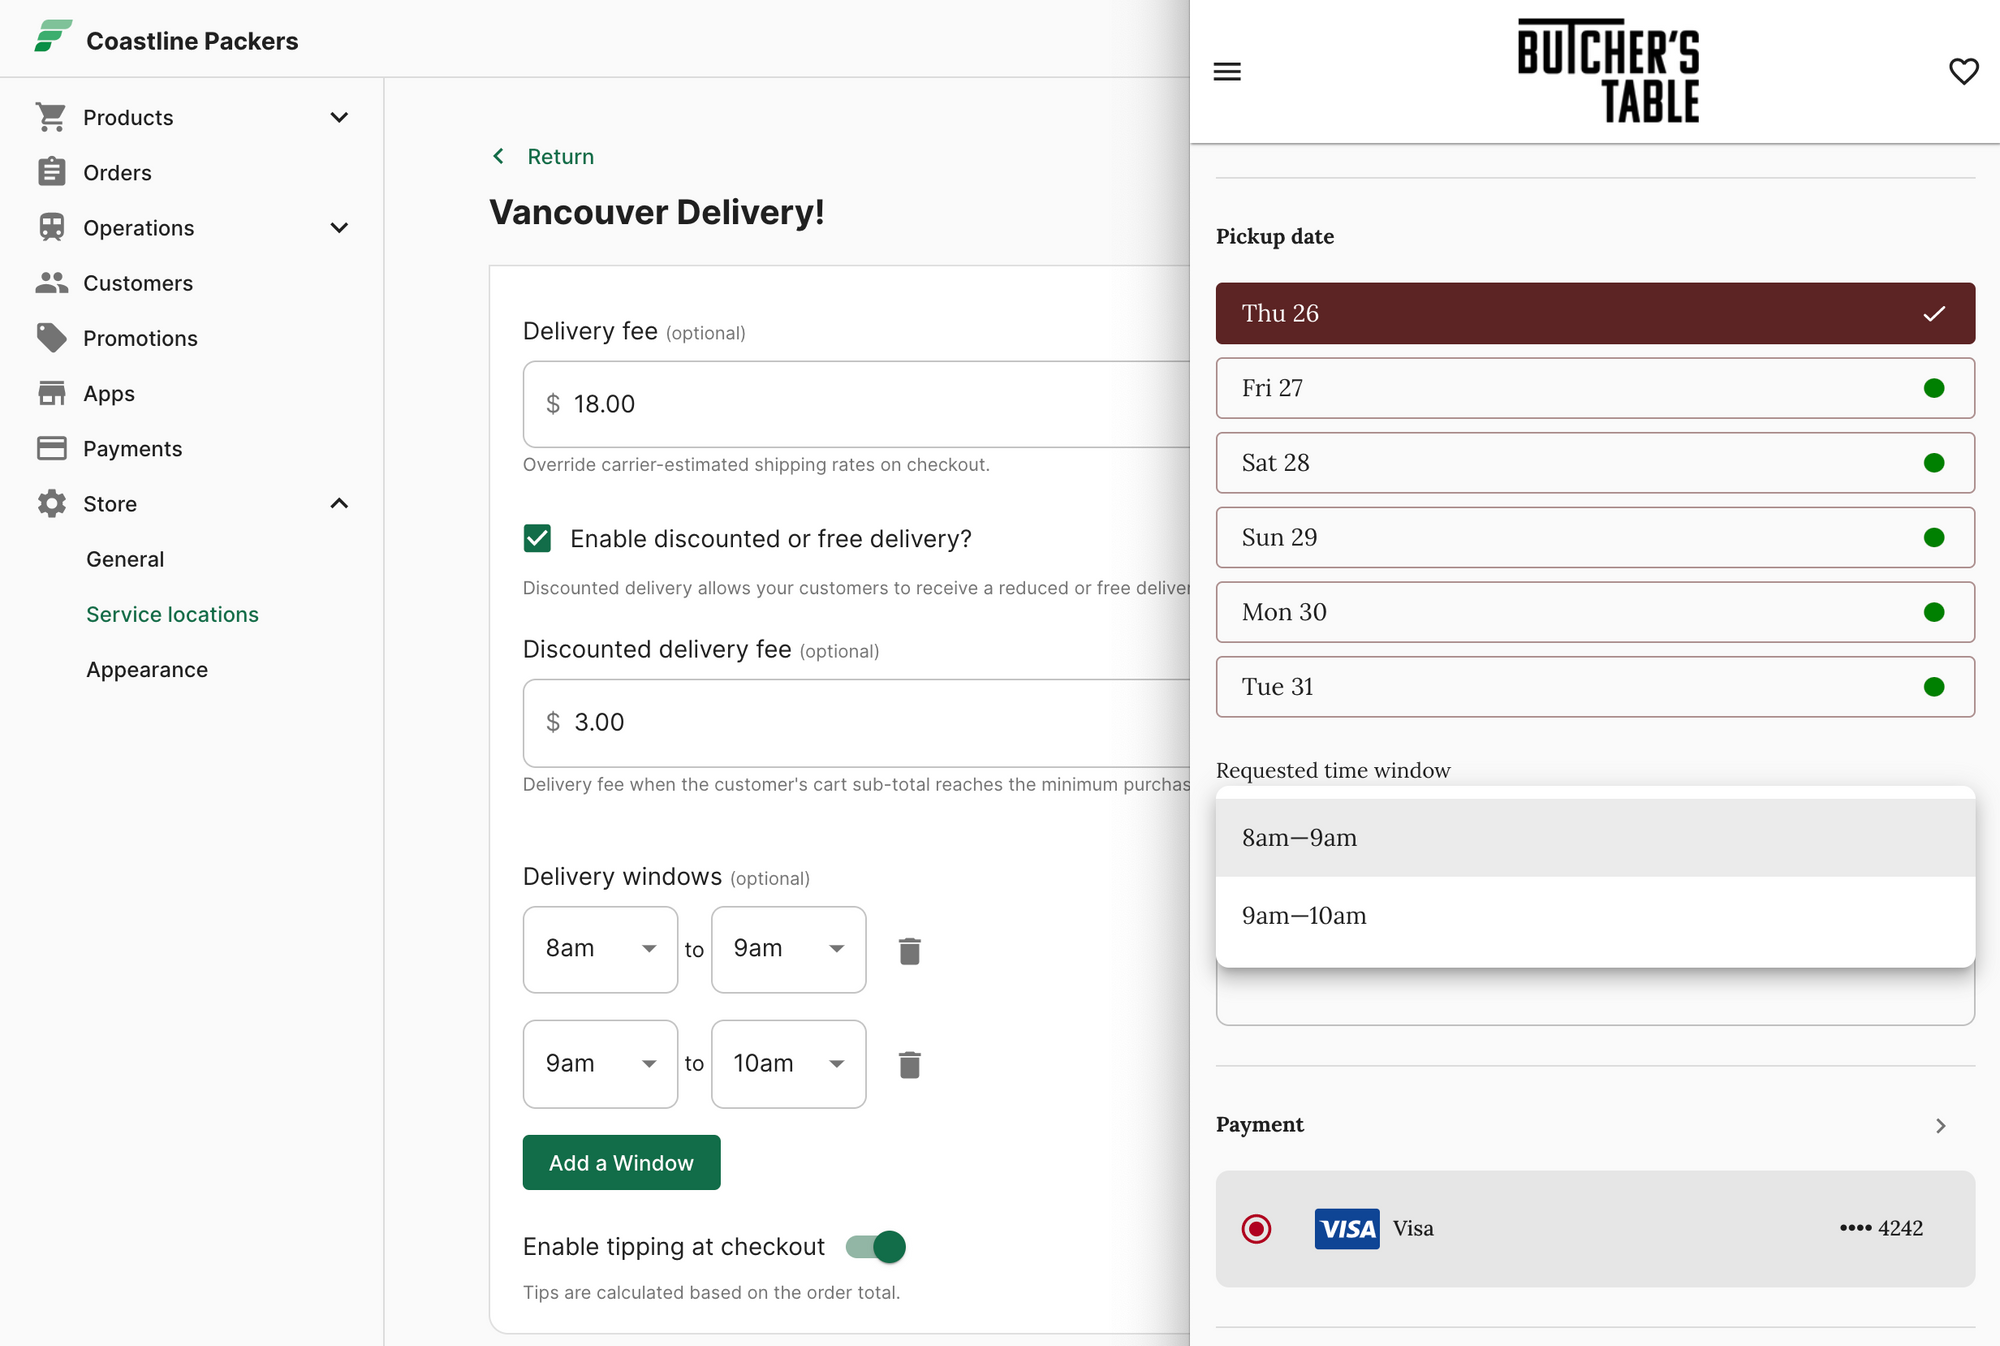Viewport: 2000px width, 1346px height.
Task: Click the Coastline Packers logo icon
Action: [53, 37]
